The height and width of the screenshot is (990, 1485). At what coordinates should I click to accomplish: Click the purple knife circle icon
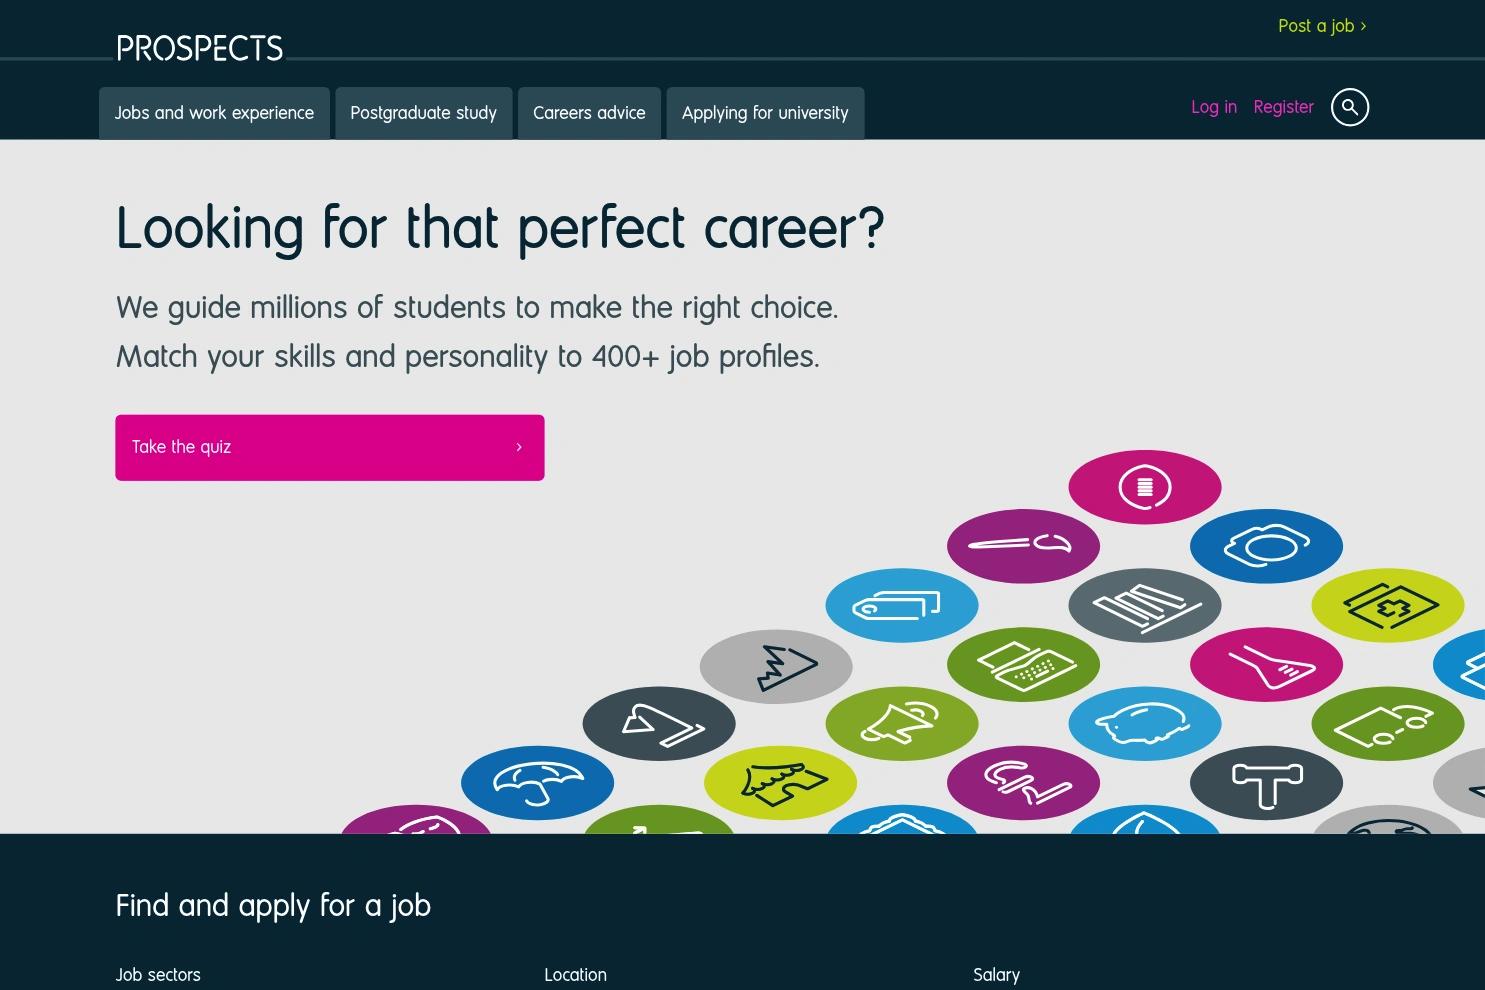(x=1023, y=546)
